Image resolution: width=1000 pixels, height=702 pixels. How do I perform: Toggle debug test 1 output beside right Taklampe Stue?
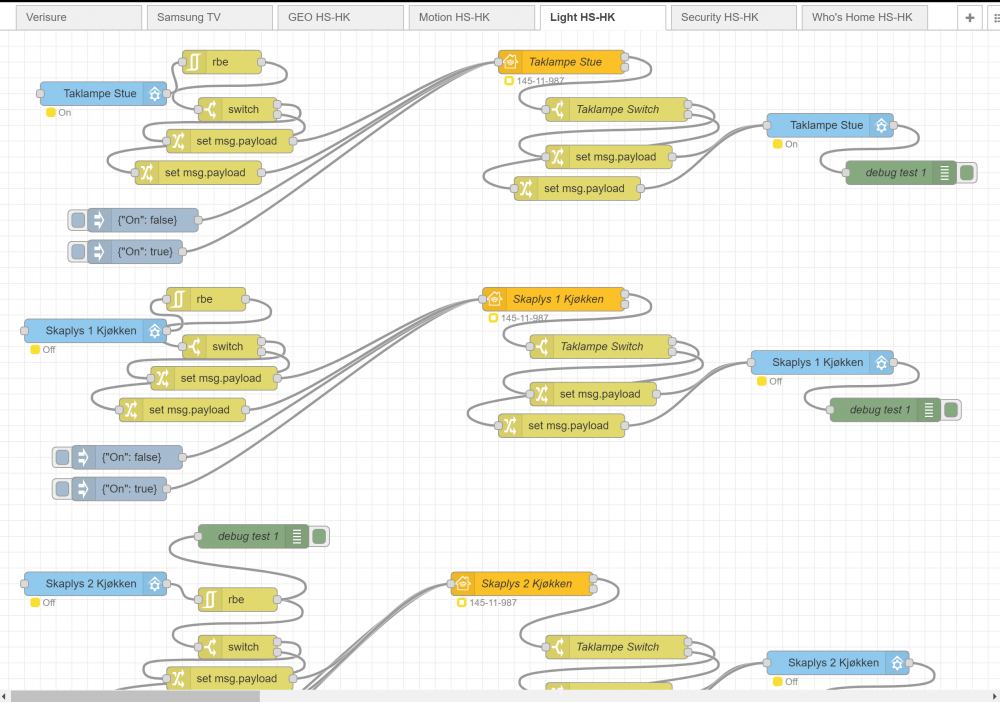tap(967, 173)
